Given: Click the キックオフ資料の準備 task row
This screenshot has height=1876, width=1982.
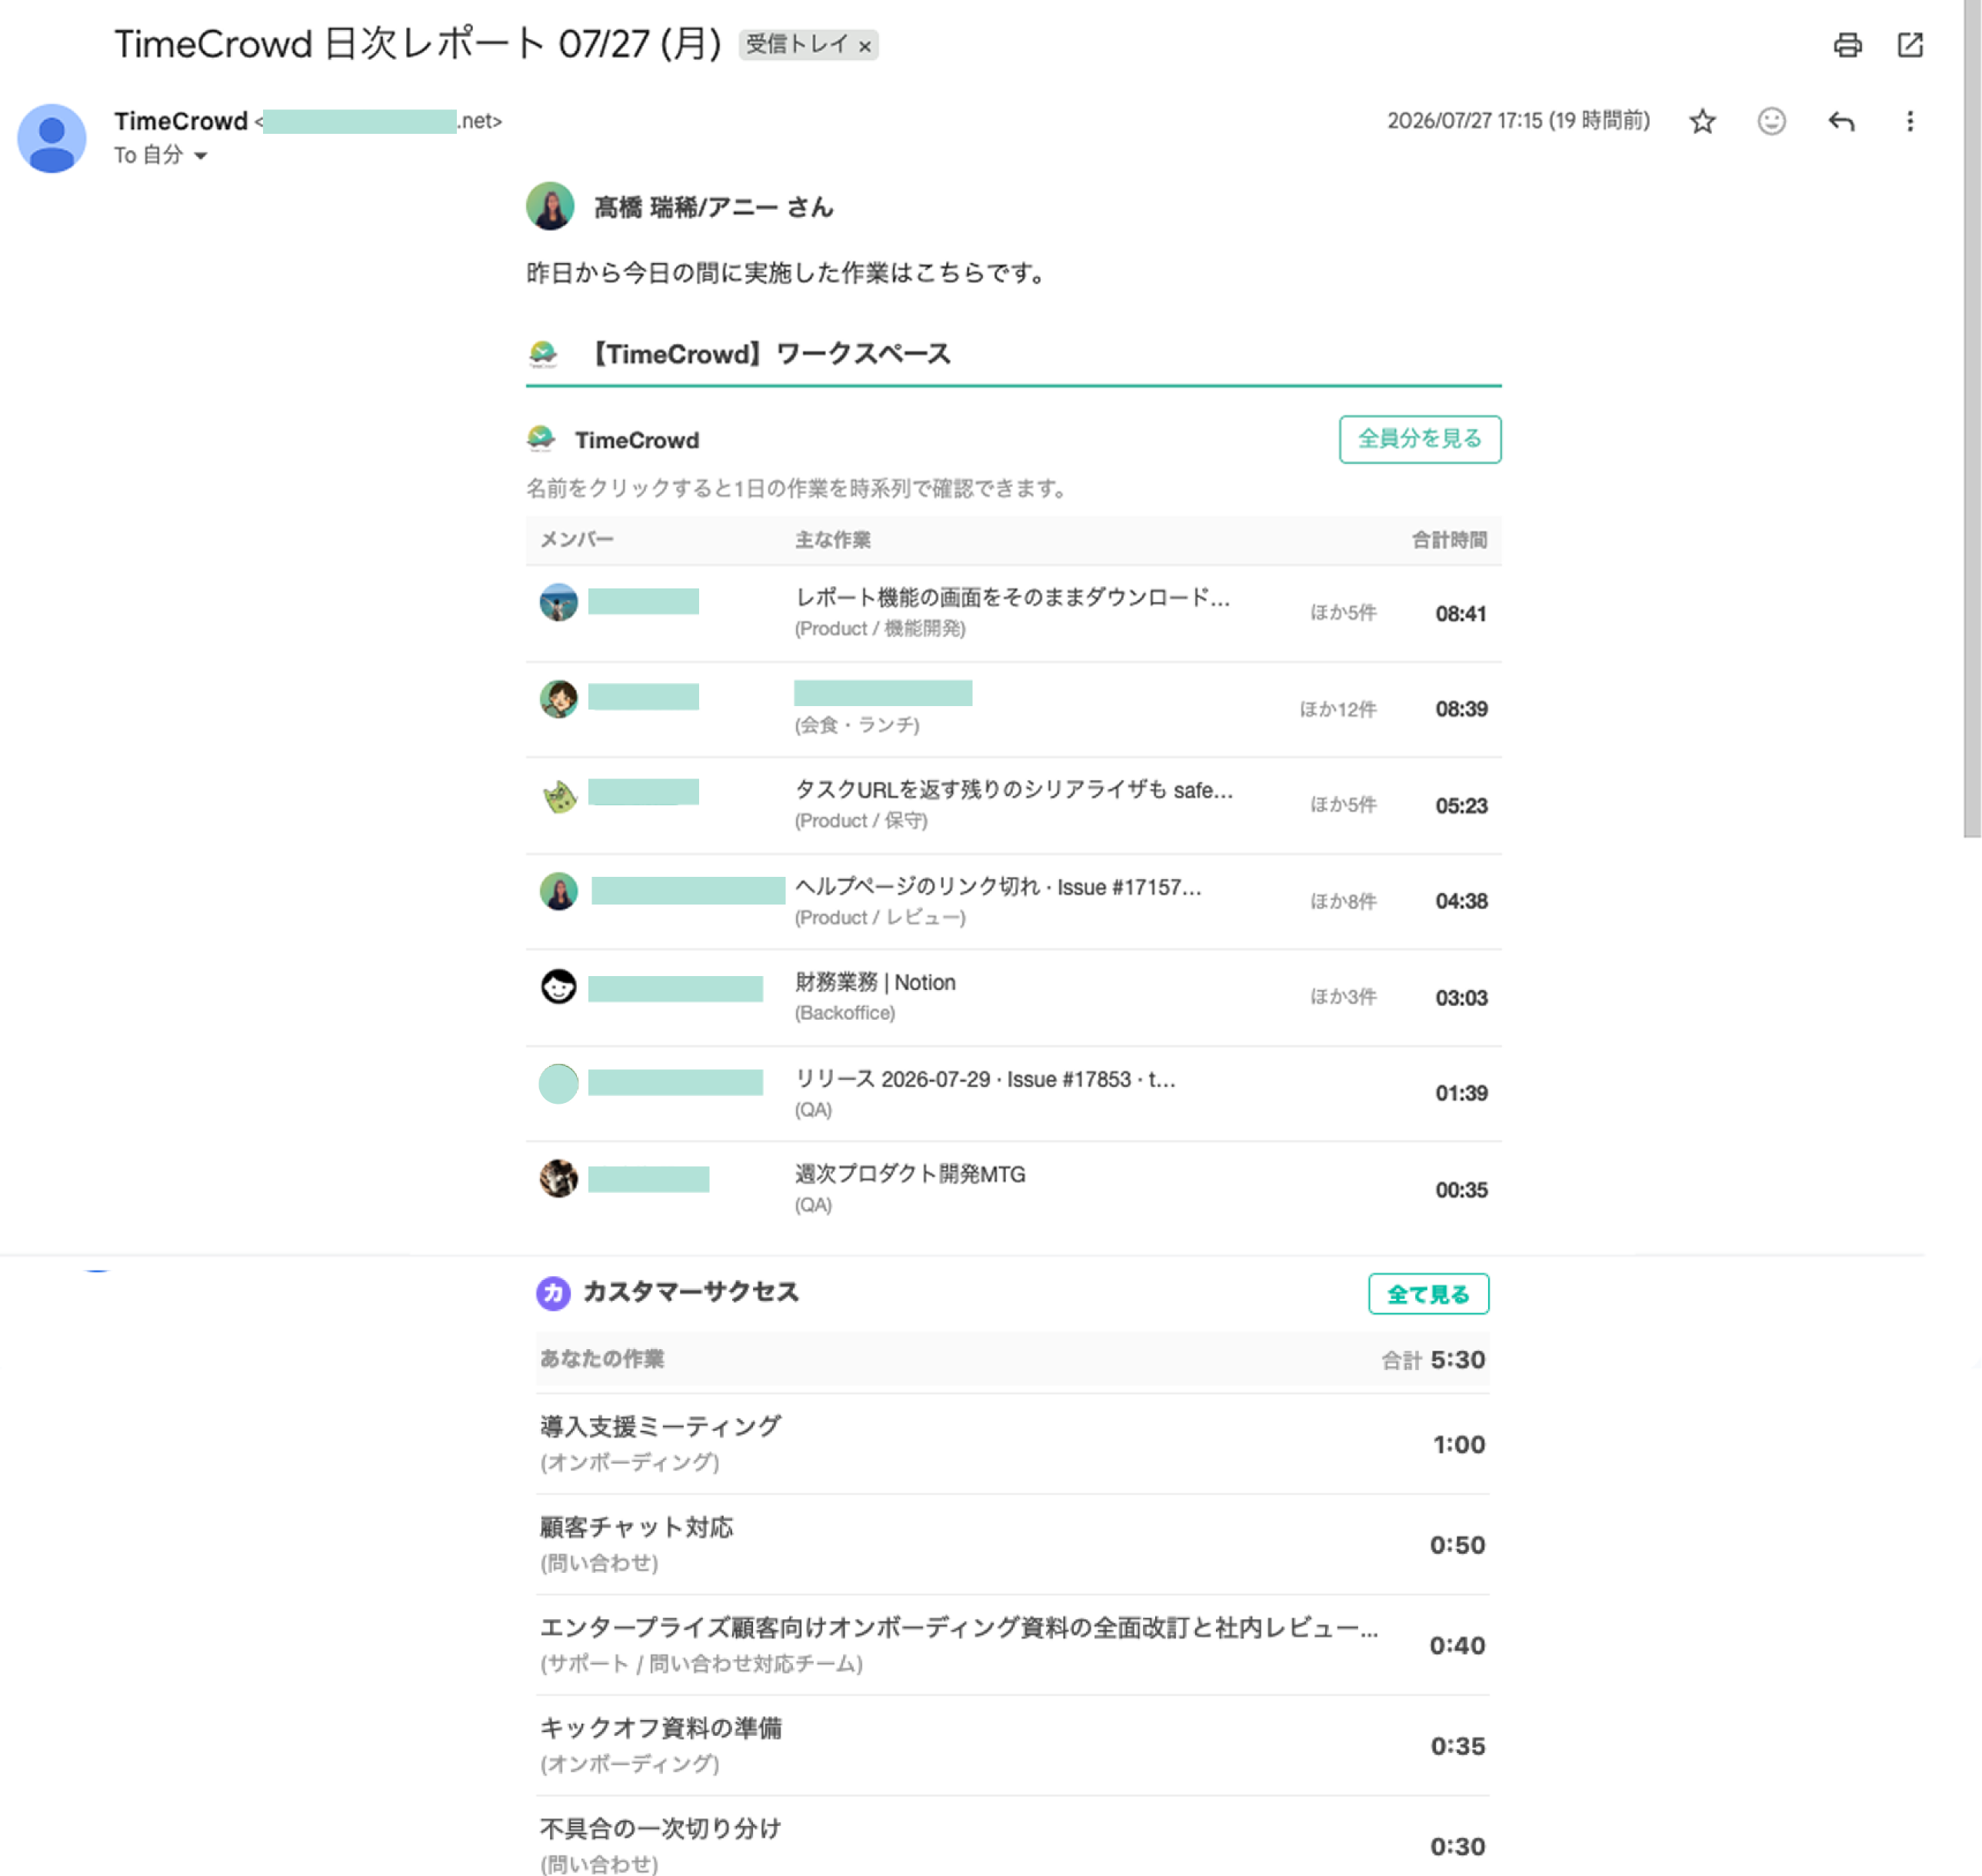Looking at the screenshot, I should coord(1012,1745).
